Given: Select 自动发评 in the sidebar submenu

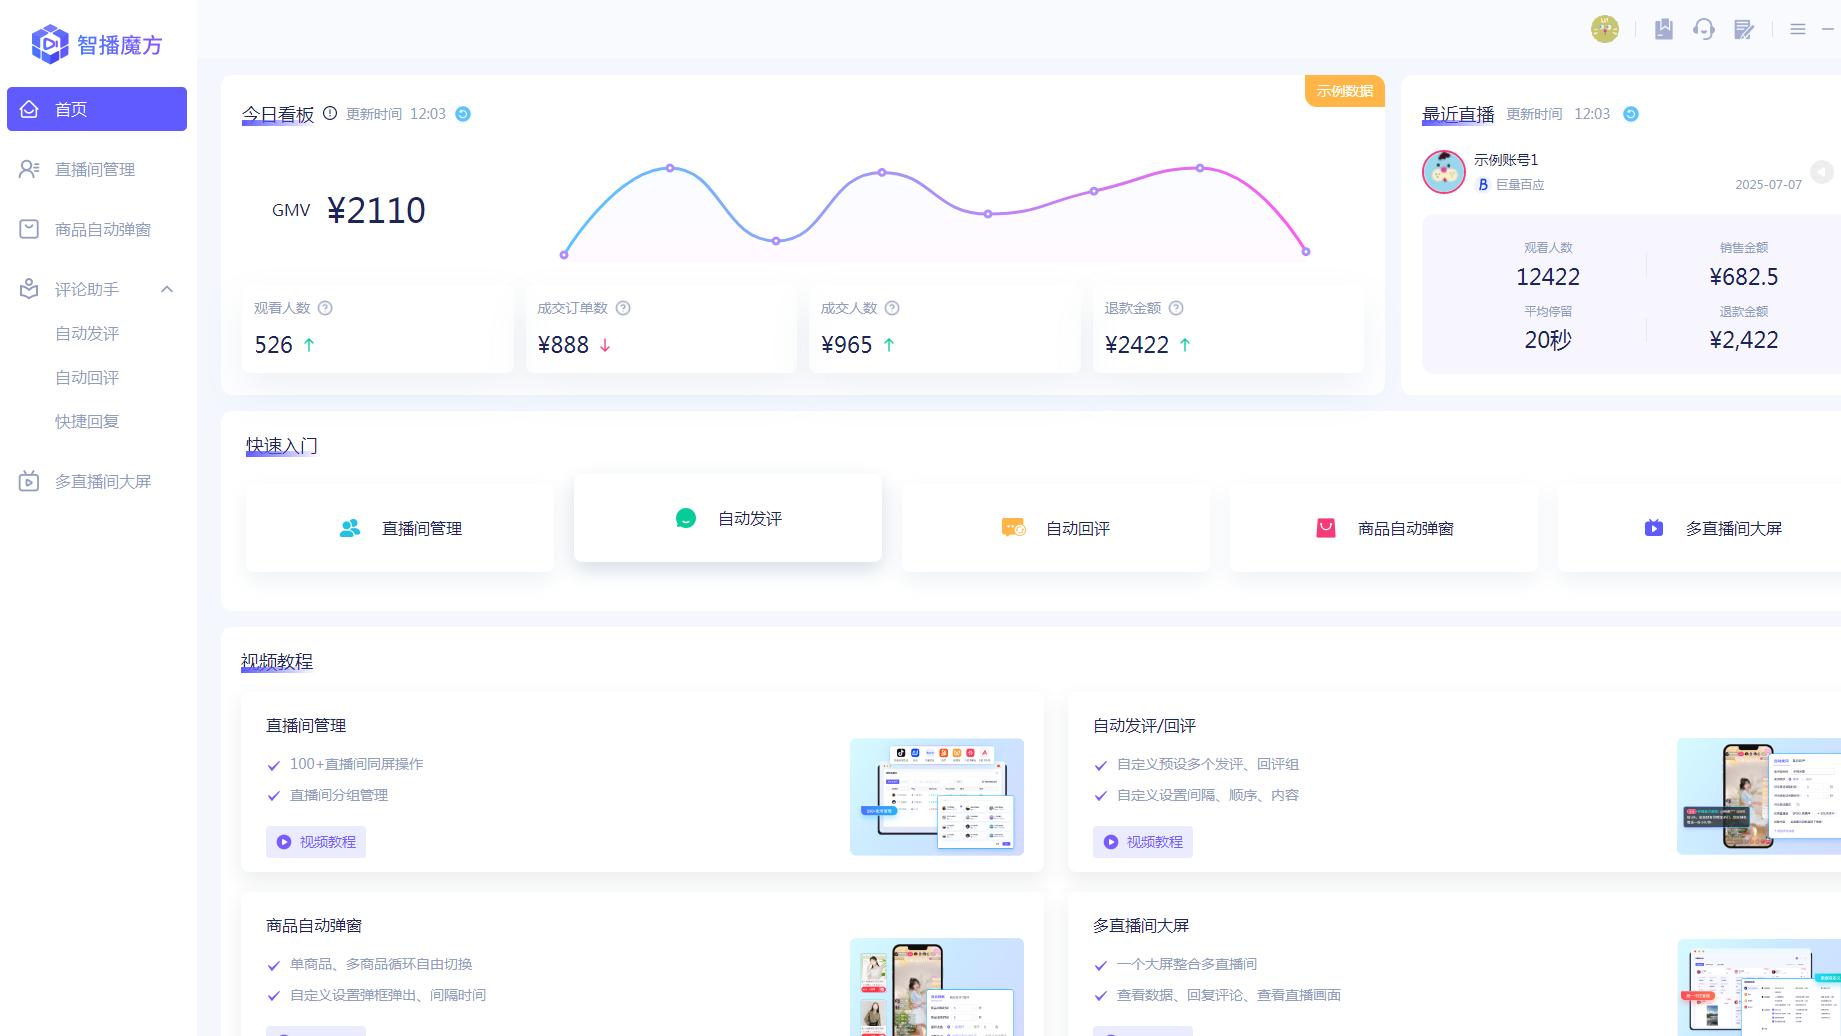Looking at the screenshot, I should [x=87, y=333].
